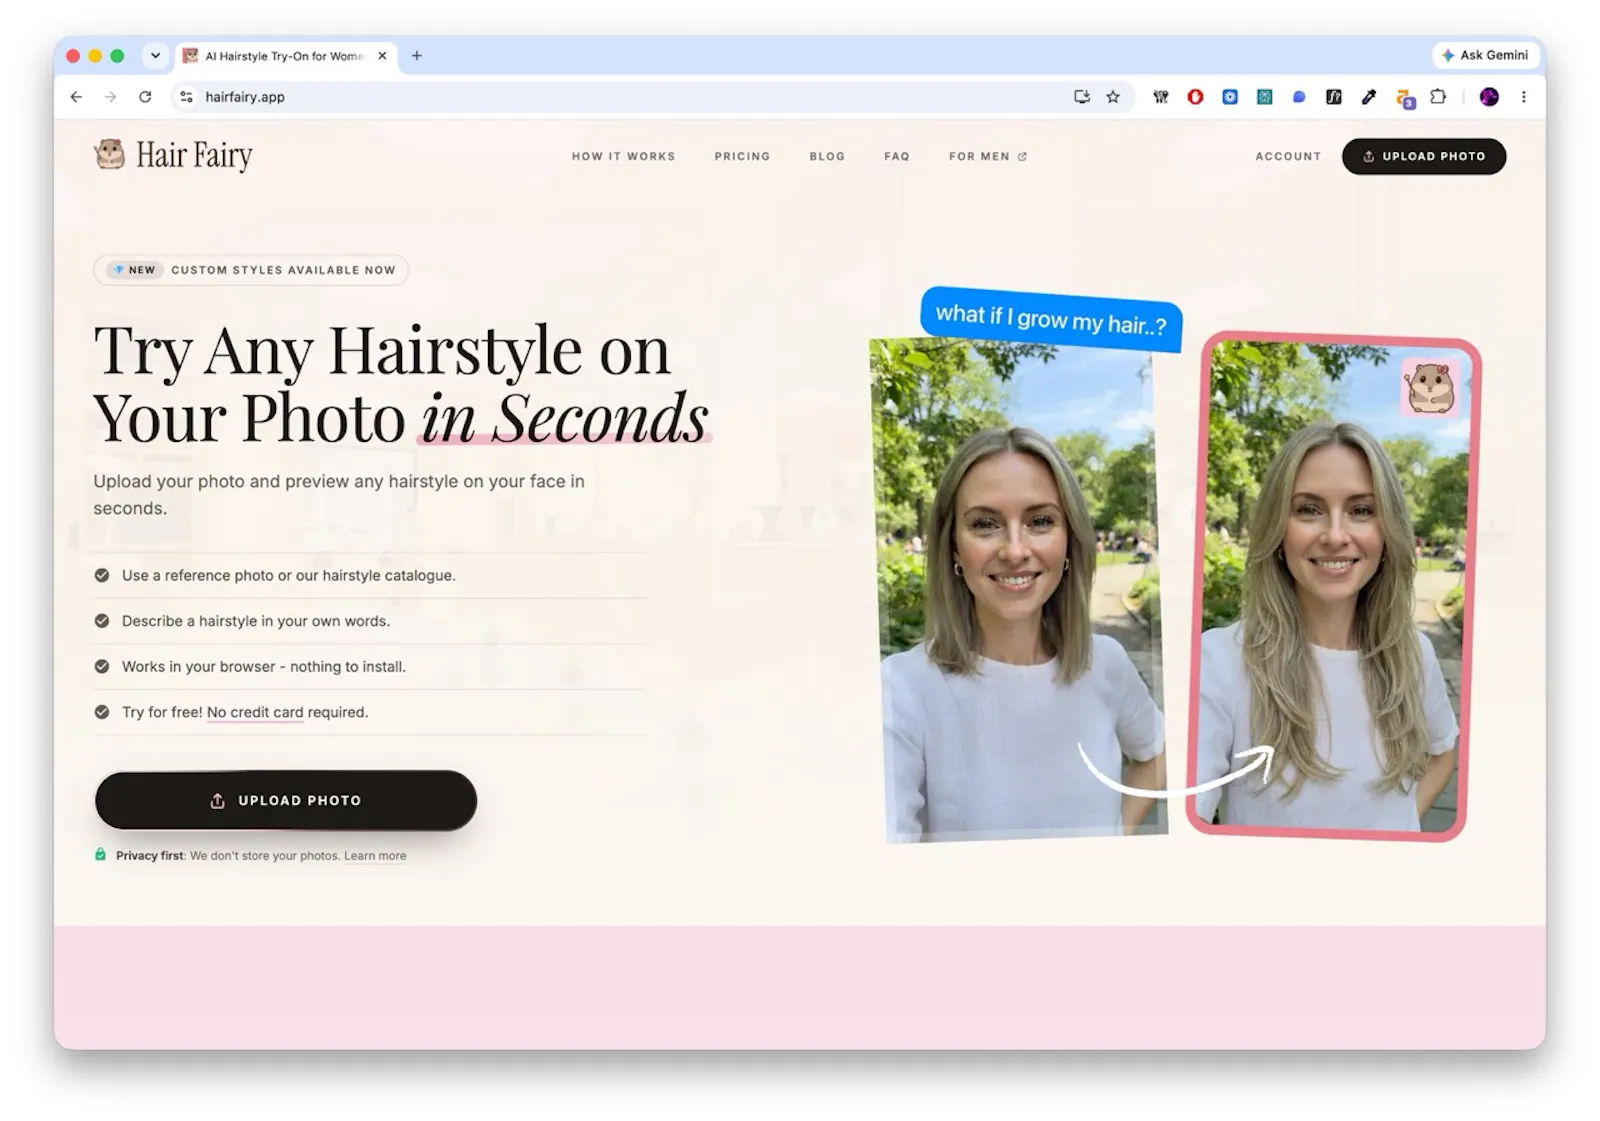Click the Hair Fairy hamster logo icon
The height and width of the screenshot is (1121, 1600).
pos(109,154)
